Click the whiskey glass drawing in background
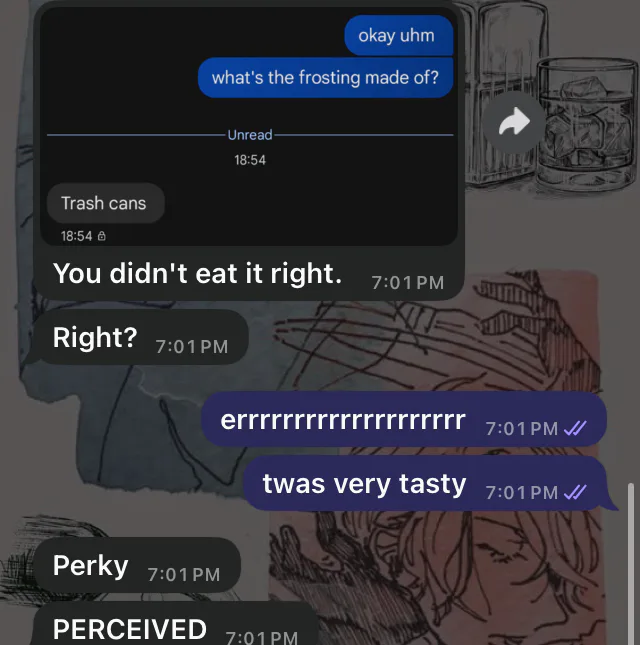The height and width of the screenshot is (645, 640). tap(586, 123)
